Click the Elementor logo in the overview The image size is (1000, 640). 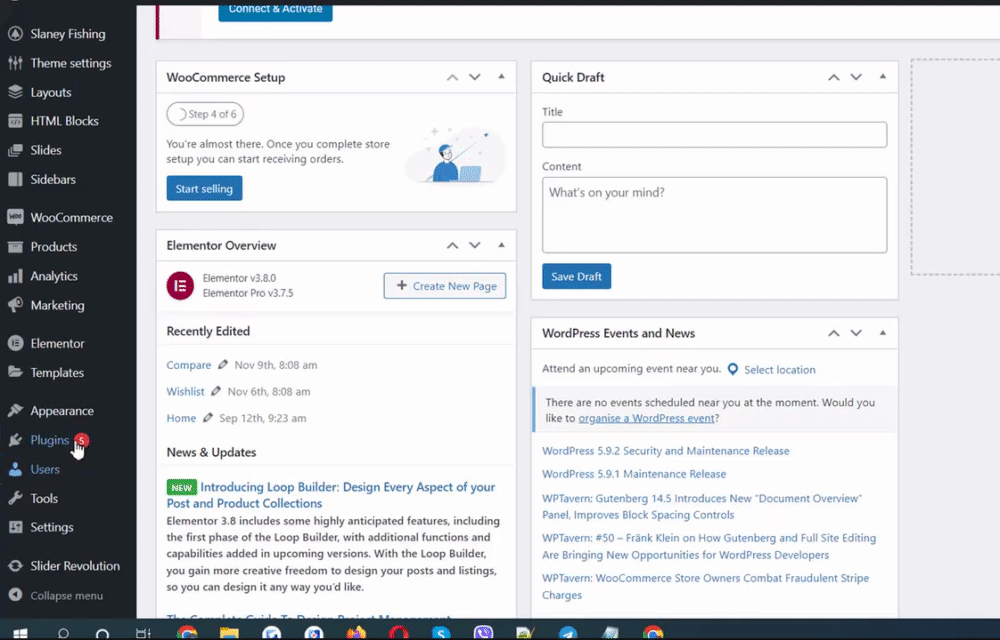180,286
